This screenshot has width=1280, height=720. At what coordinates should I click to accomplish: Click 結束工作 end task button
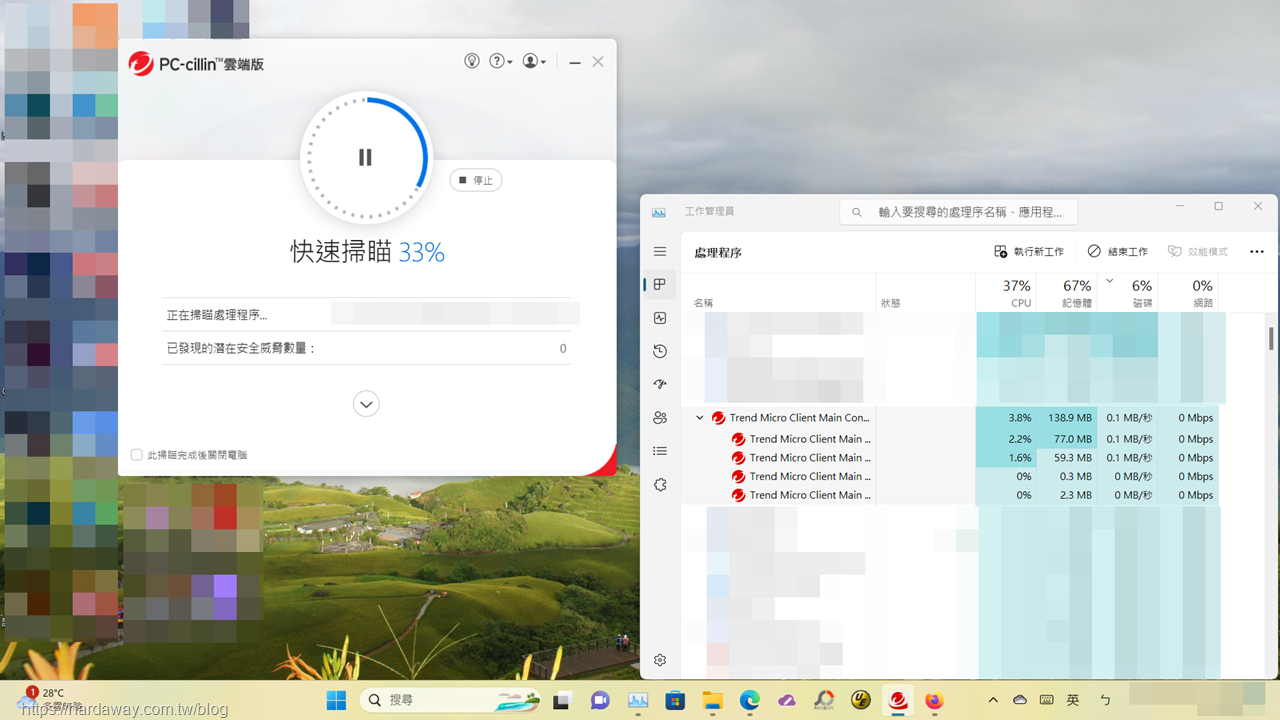(1118, 252)
